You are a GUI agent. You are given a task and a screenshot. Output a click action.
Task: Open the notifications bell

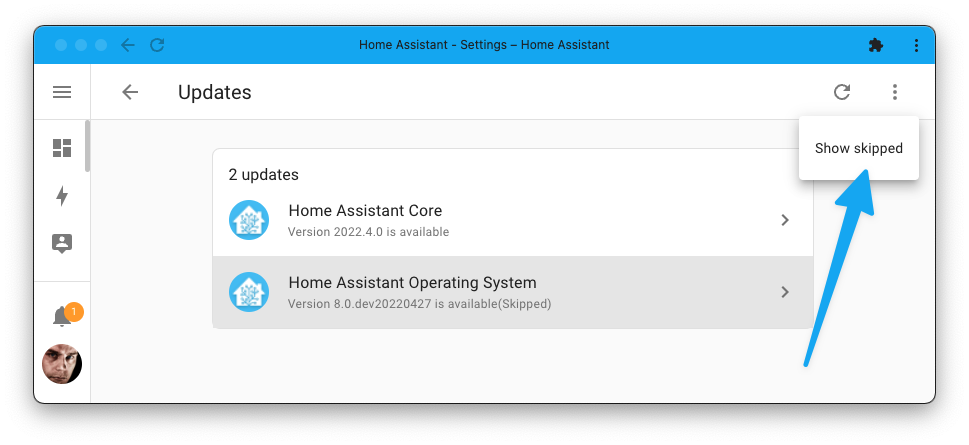pyautogui.click(x=62, y=318)
